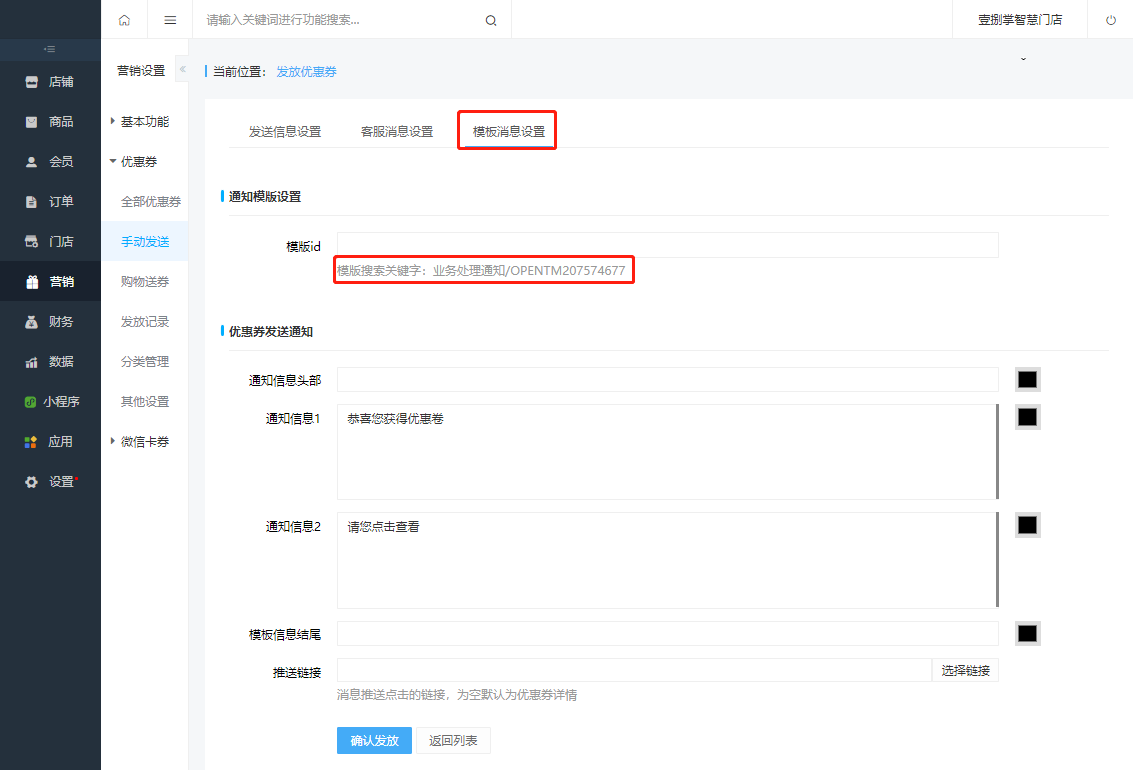This screenshot has height=770, width=1133.
Task: Collapse the 营销设置 submenu panel arrow
Action: (182, 69)
